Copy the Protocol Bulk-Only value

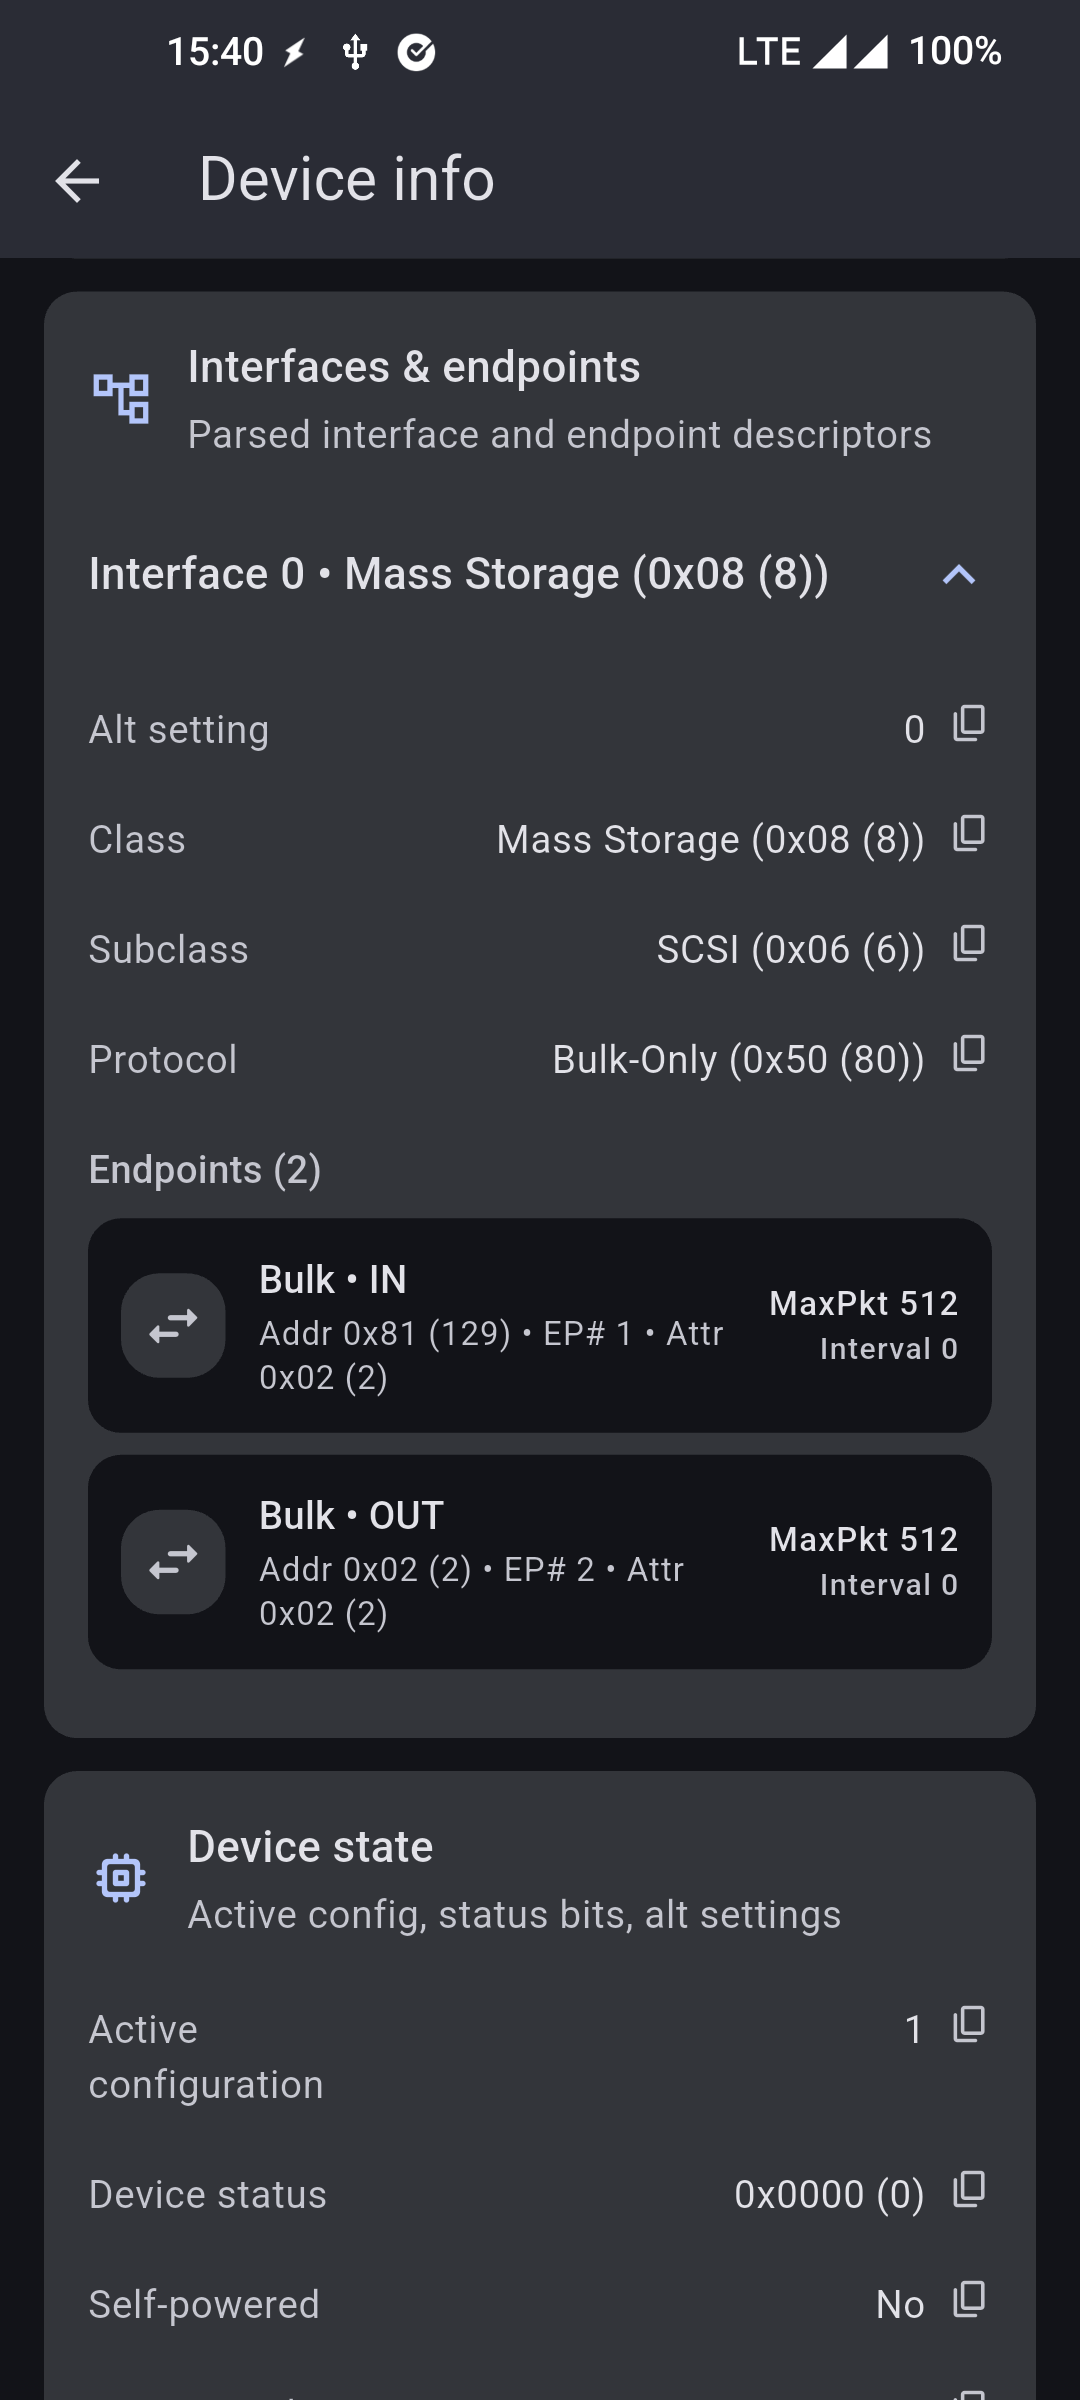969,1054
